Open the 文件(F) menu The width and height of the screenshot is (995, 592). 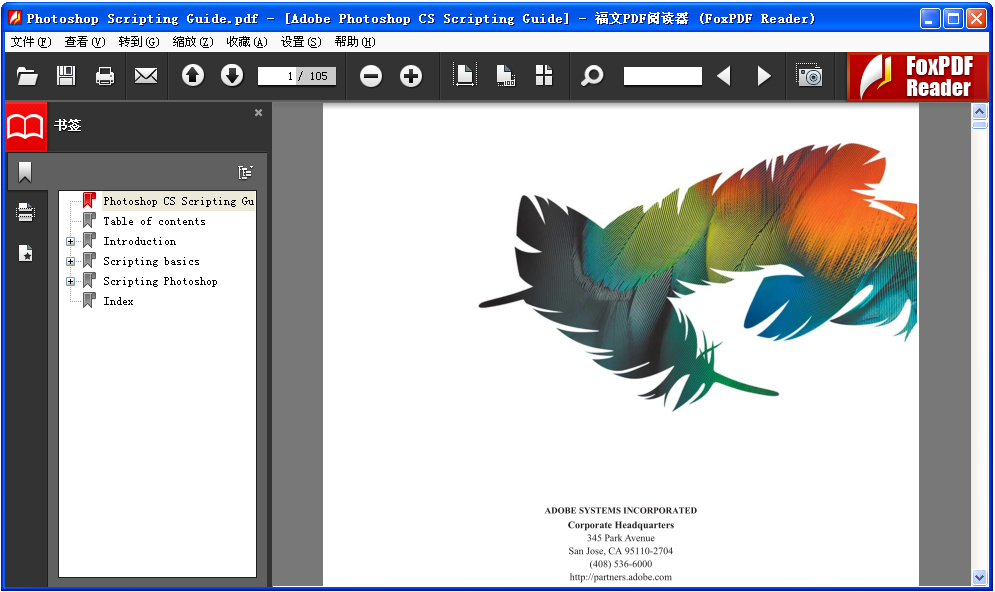31,42
